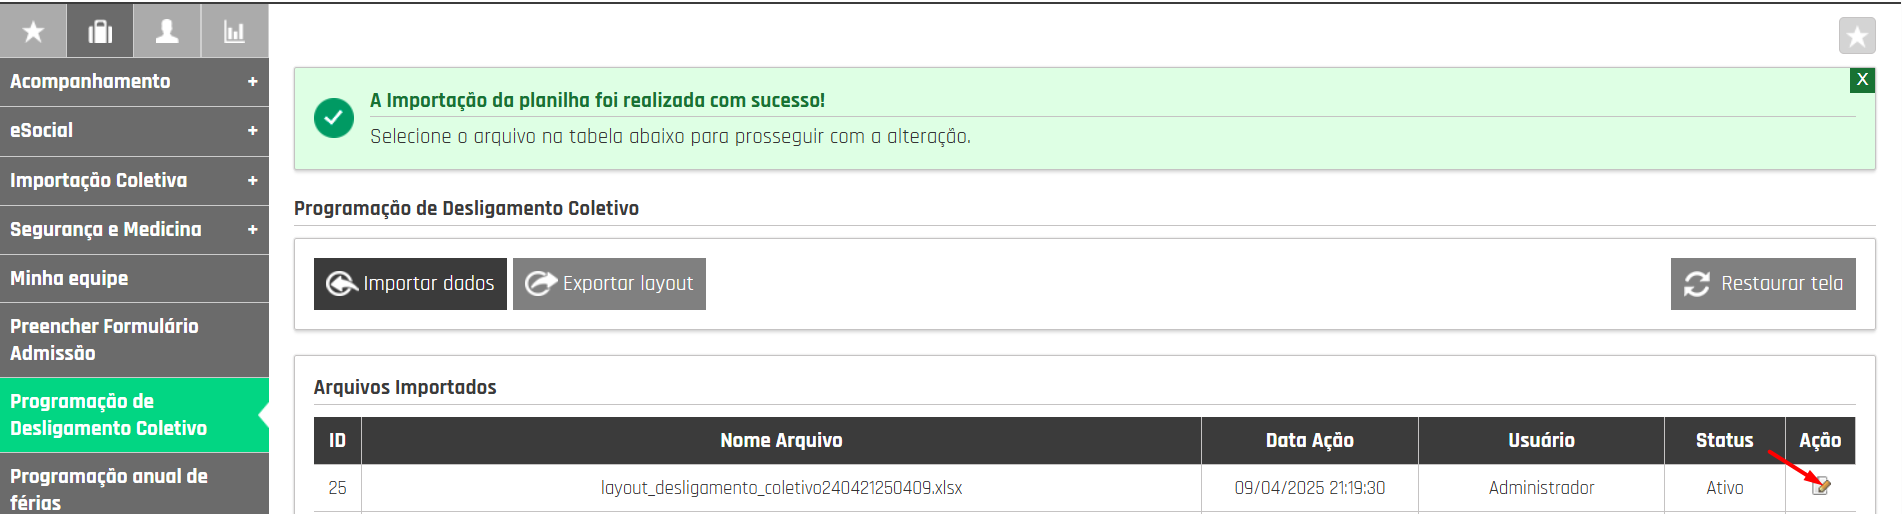The width and height of the screenshot is (1902, 514).
Task: Click the green success checkmark icon
Action: tap(334, 118)
